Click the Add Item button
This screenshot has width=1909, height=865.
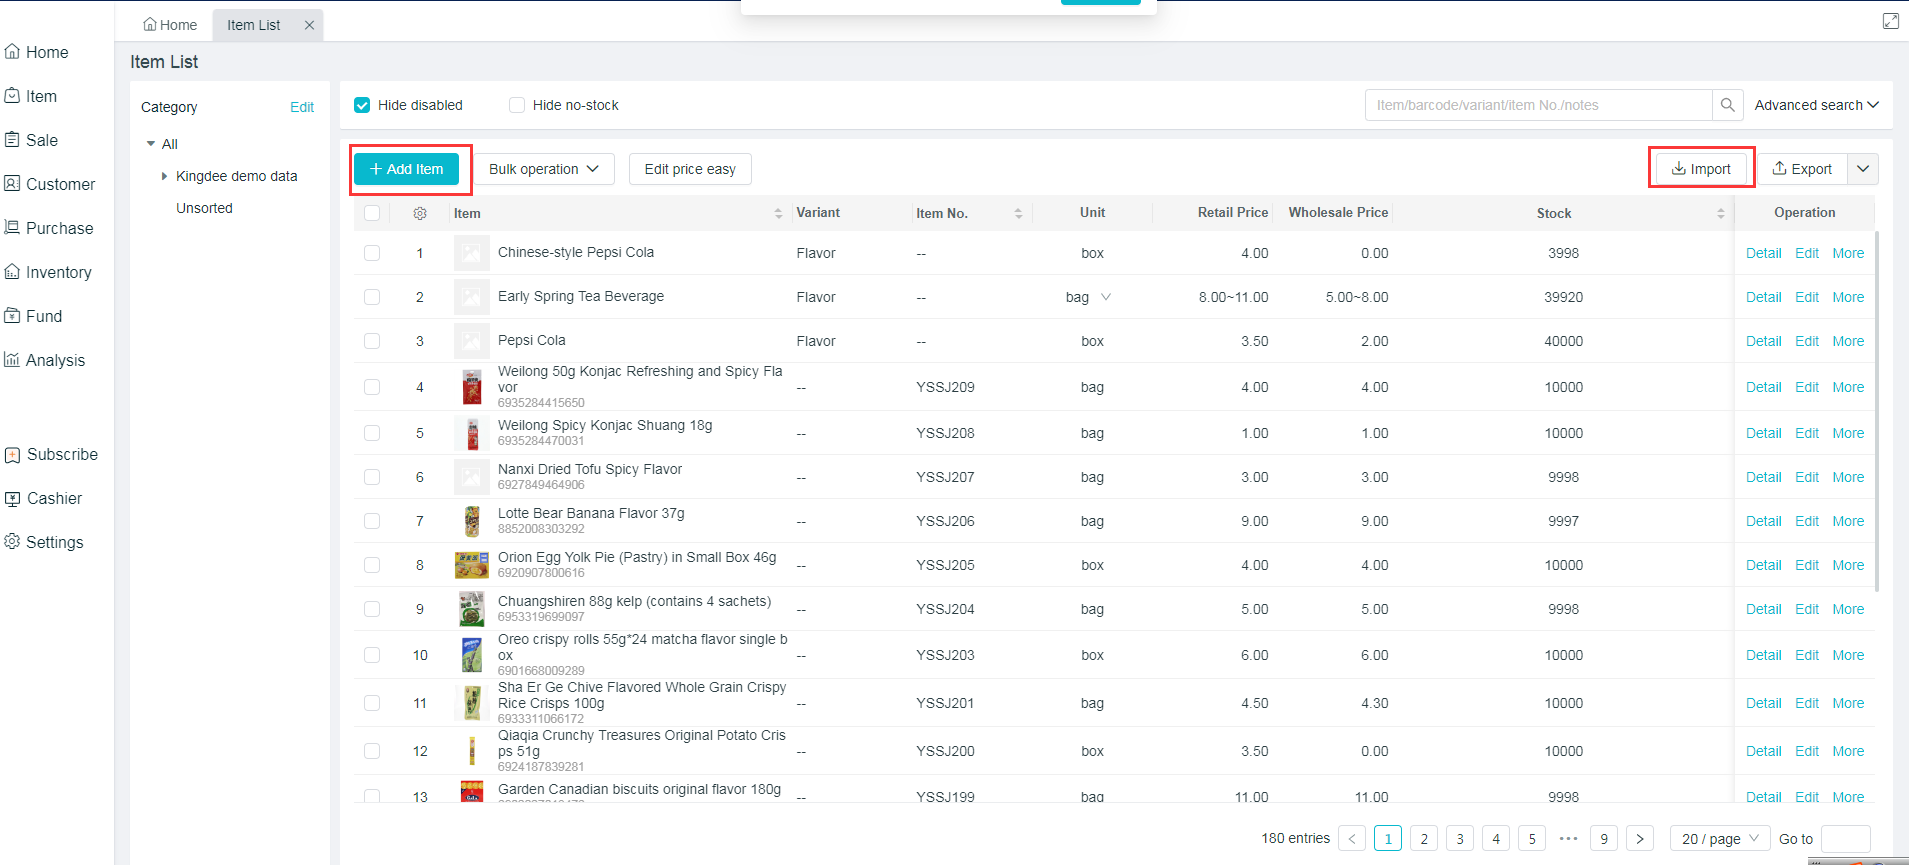406,169
